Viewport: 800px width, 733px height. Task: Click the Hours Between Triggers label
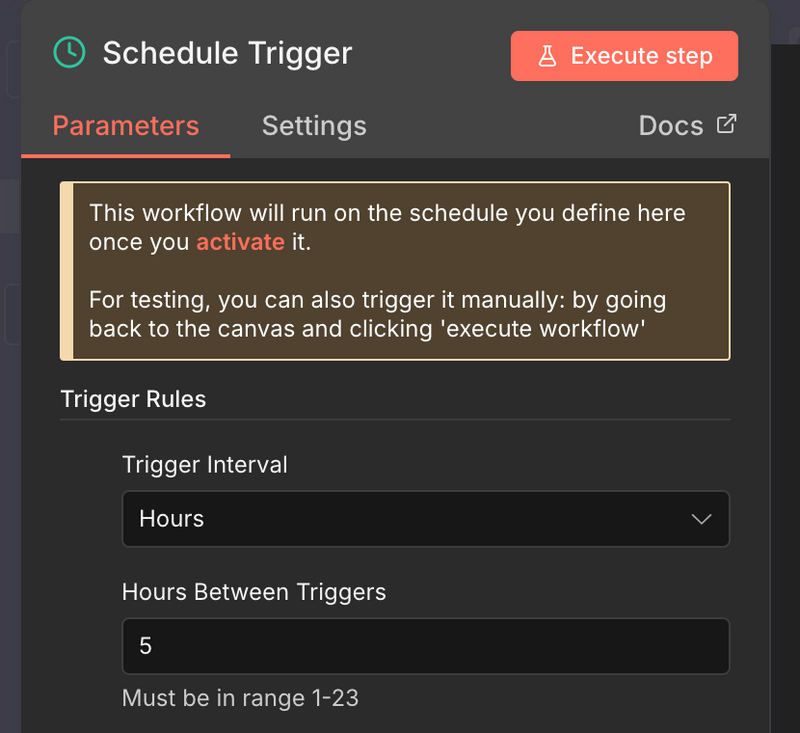pyautogui.click(x=254, y=591)
